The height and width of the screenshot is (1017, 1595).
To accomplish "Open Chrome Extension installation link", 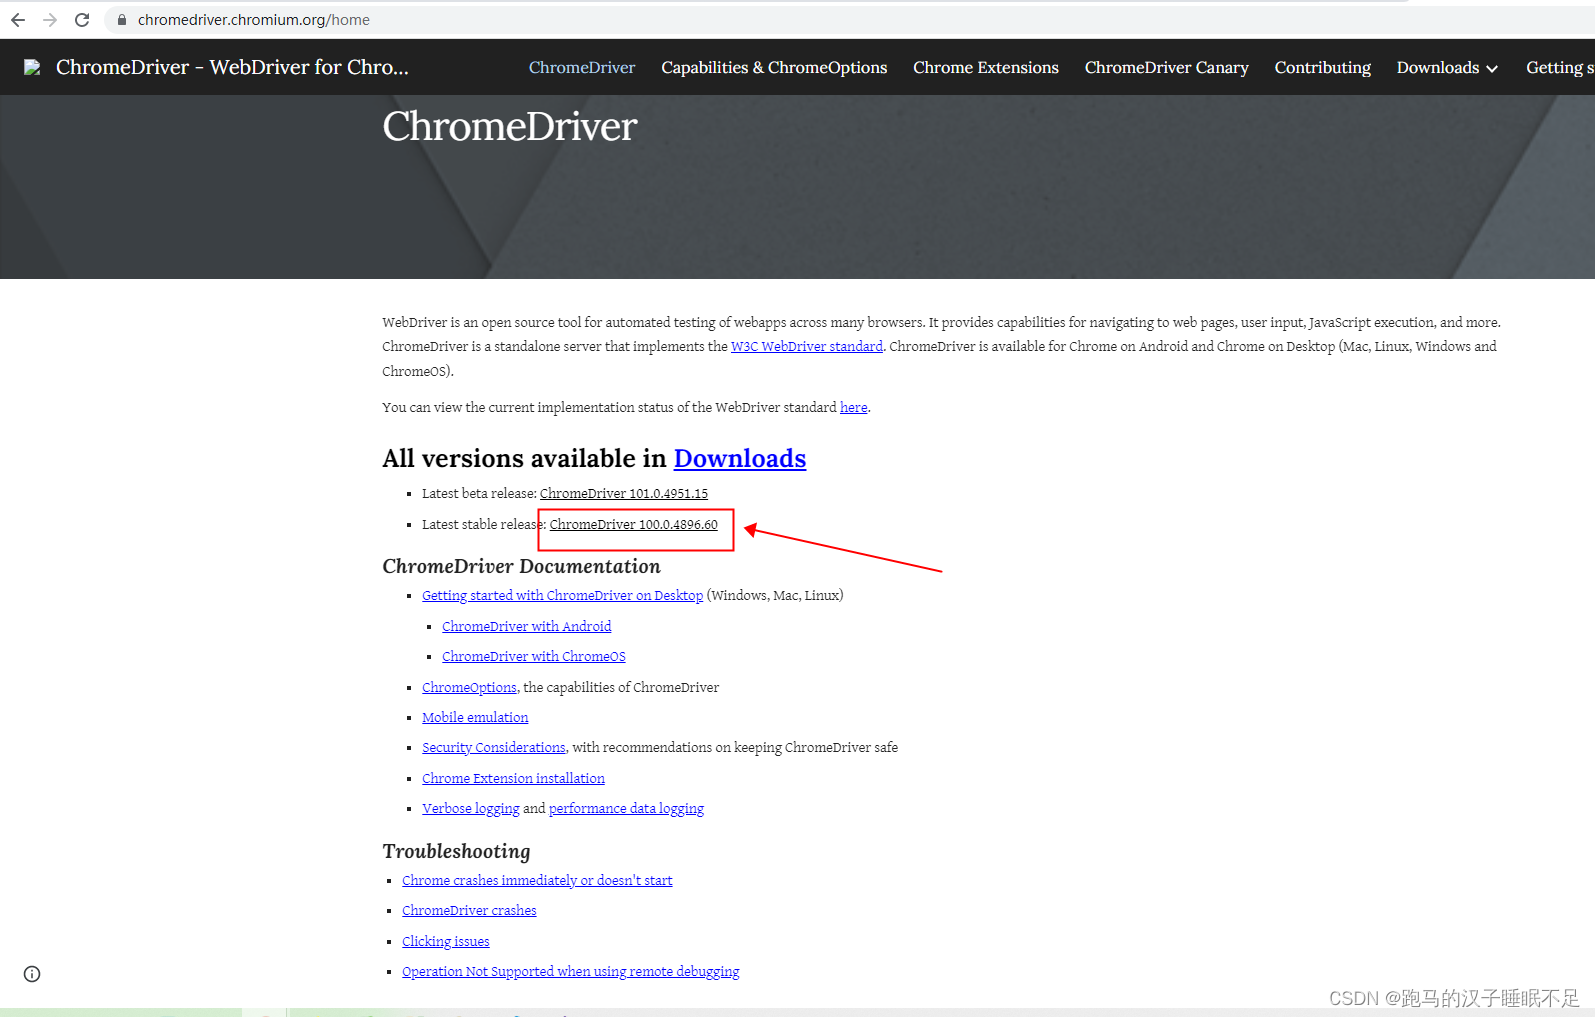I will 513,779.
